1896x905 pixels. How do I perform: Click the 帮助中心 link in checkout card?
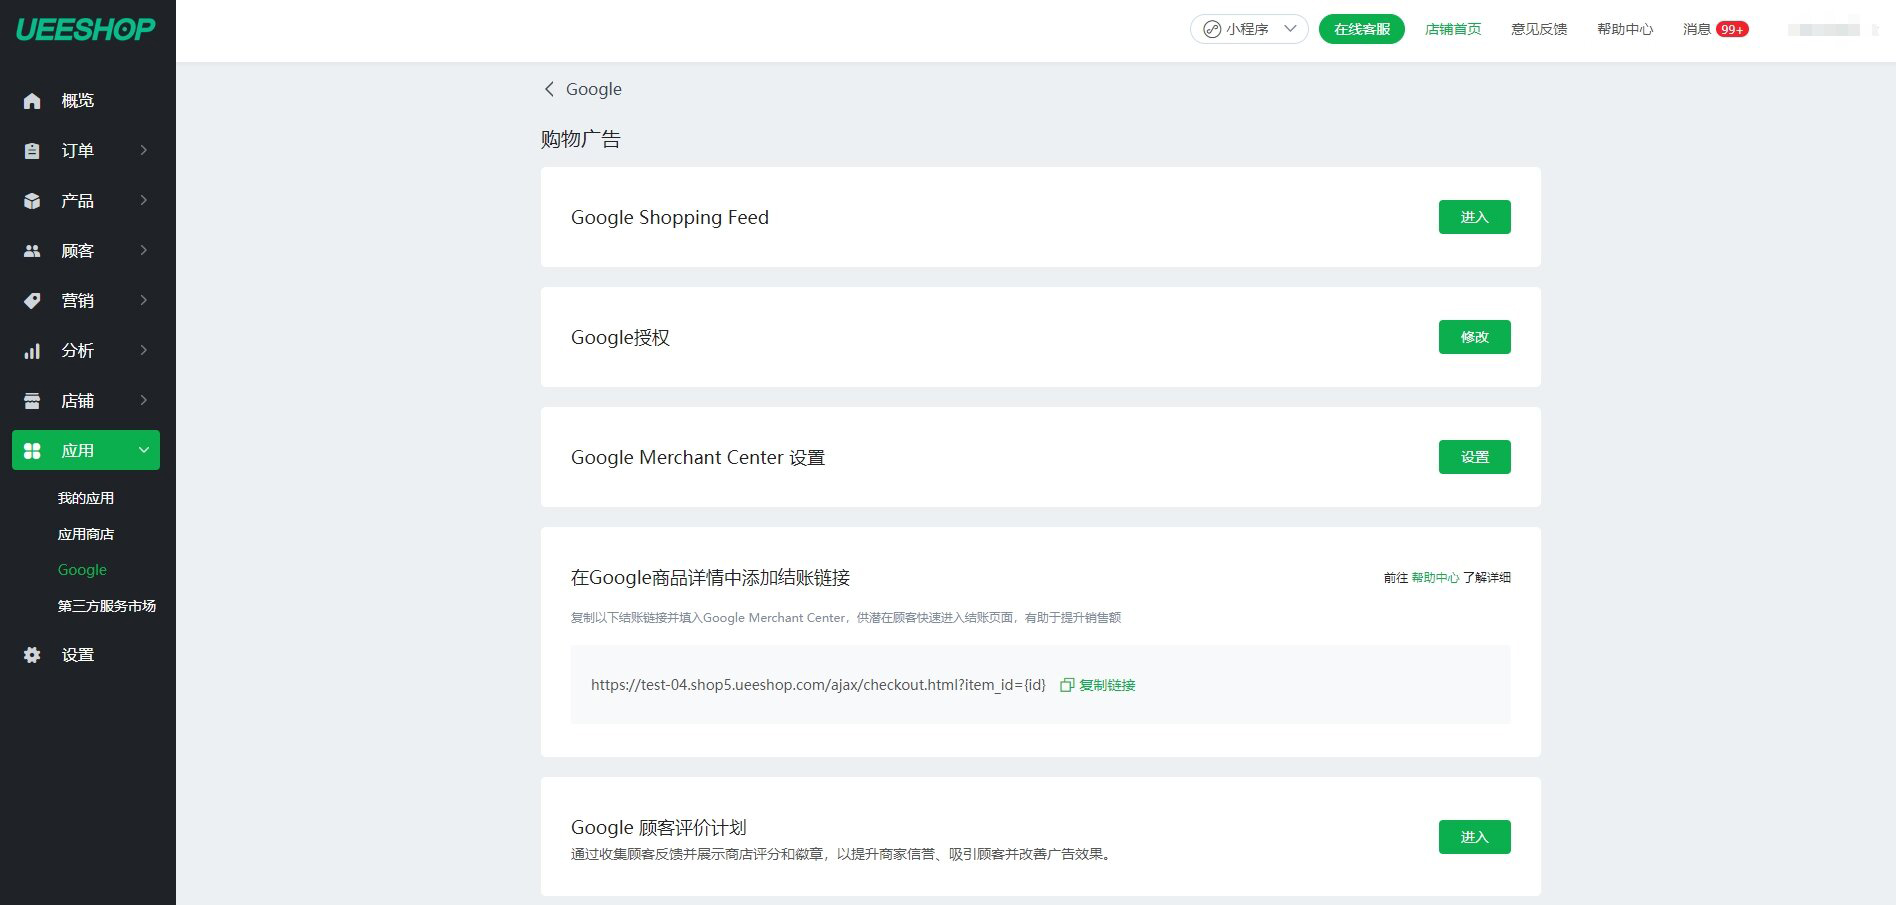(1435, 578)
